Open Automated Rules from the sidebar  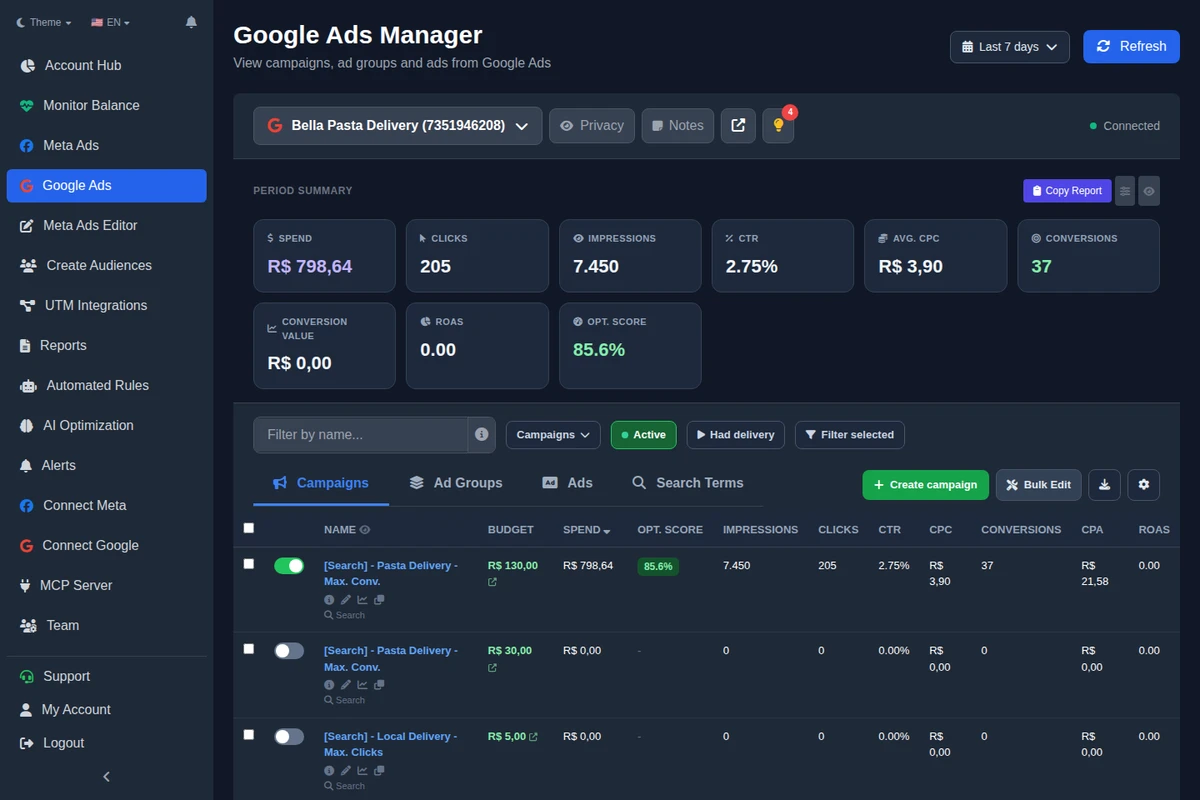pos(106,385)
